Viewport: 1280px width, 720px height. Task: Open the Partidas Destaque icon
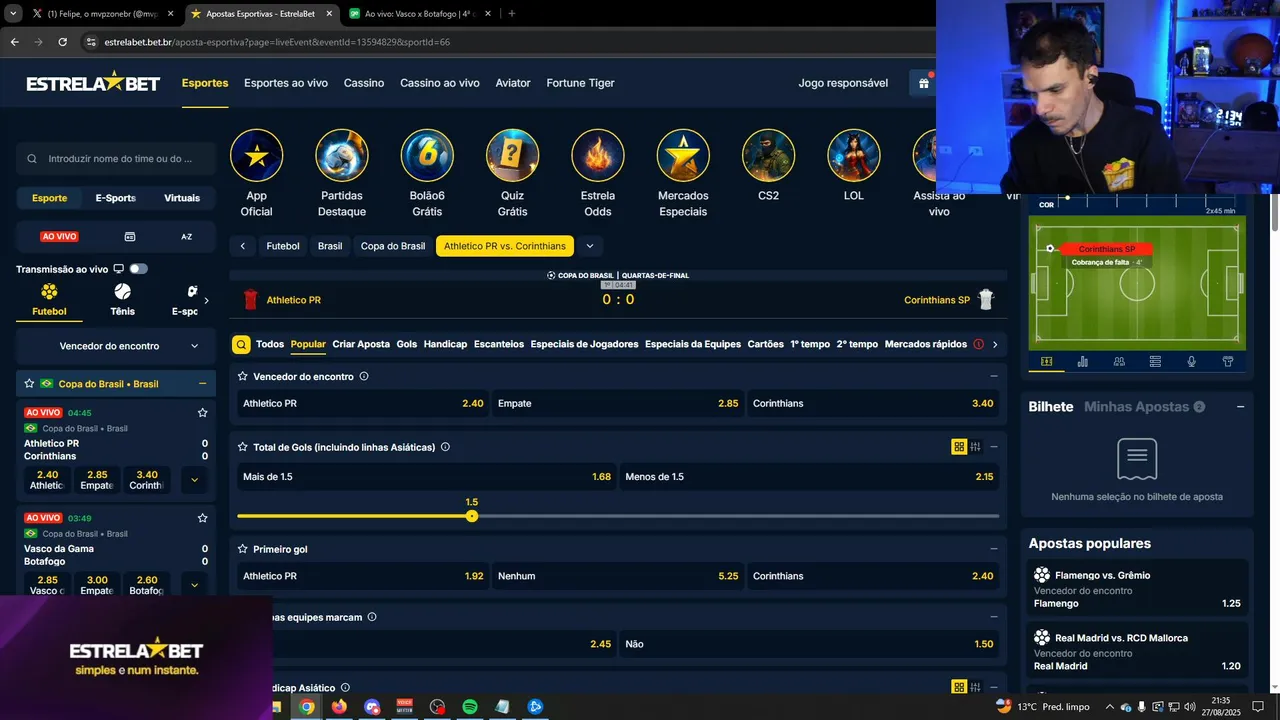click(x=342, y=156)
